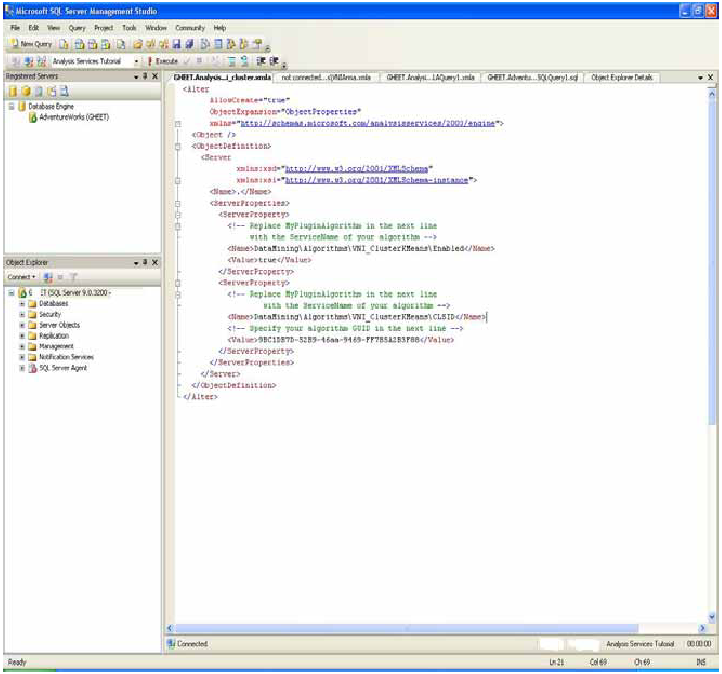Collapse the Database Engine node in Registered Servers
This screenshot has height=674, width=722.
point(10,106)
